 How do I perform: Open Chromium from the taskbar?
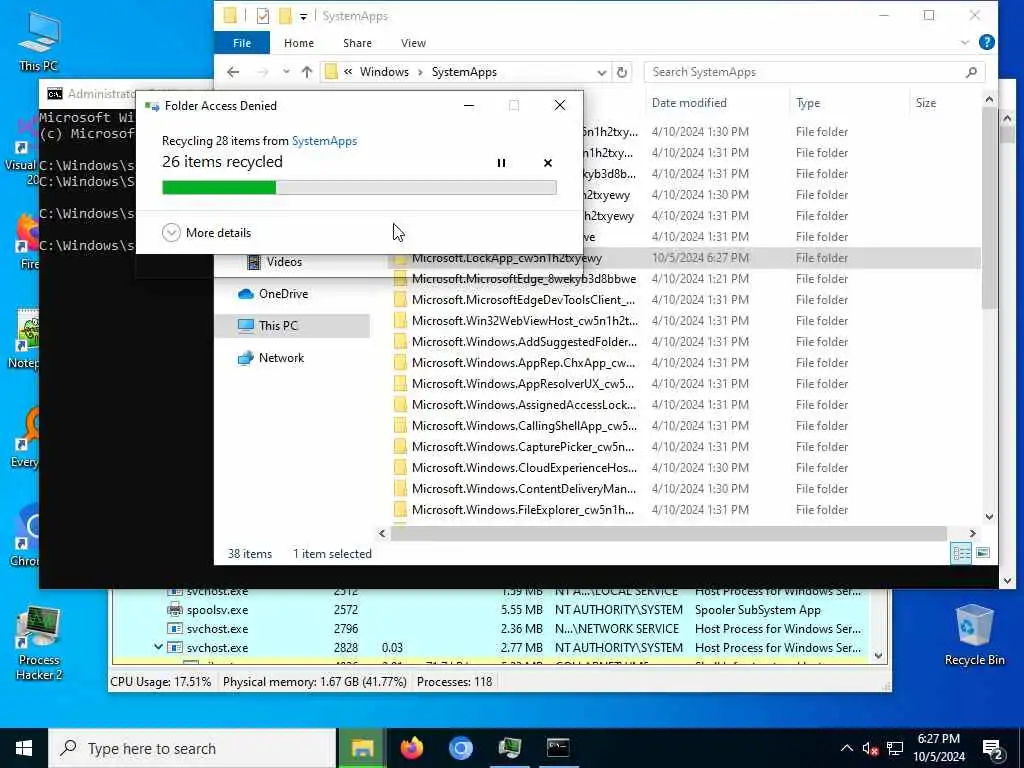tap(460, 748)
